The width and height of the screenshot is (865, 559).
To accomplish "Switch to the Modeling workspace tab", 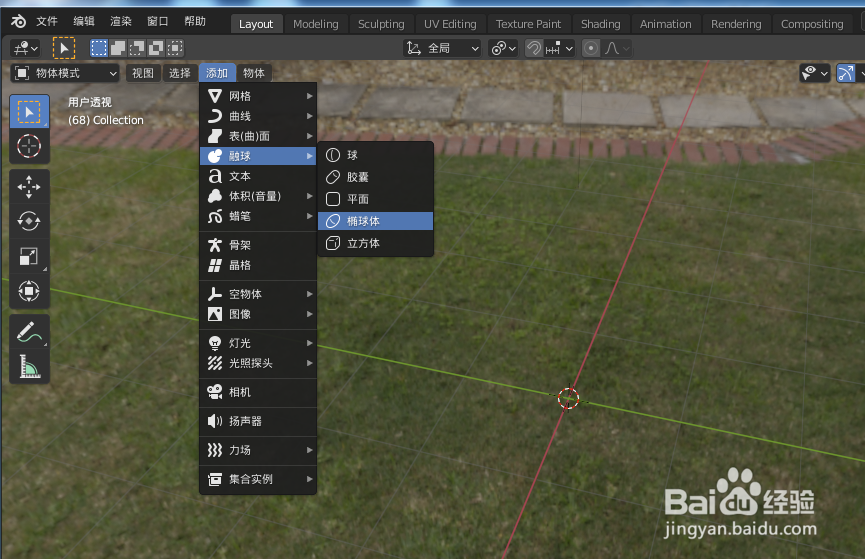I will [316, 24].
